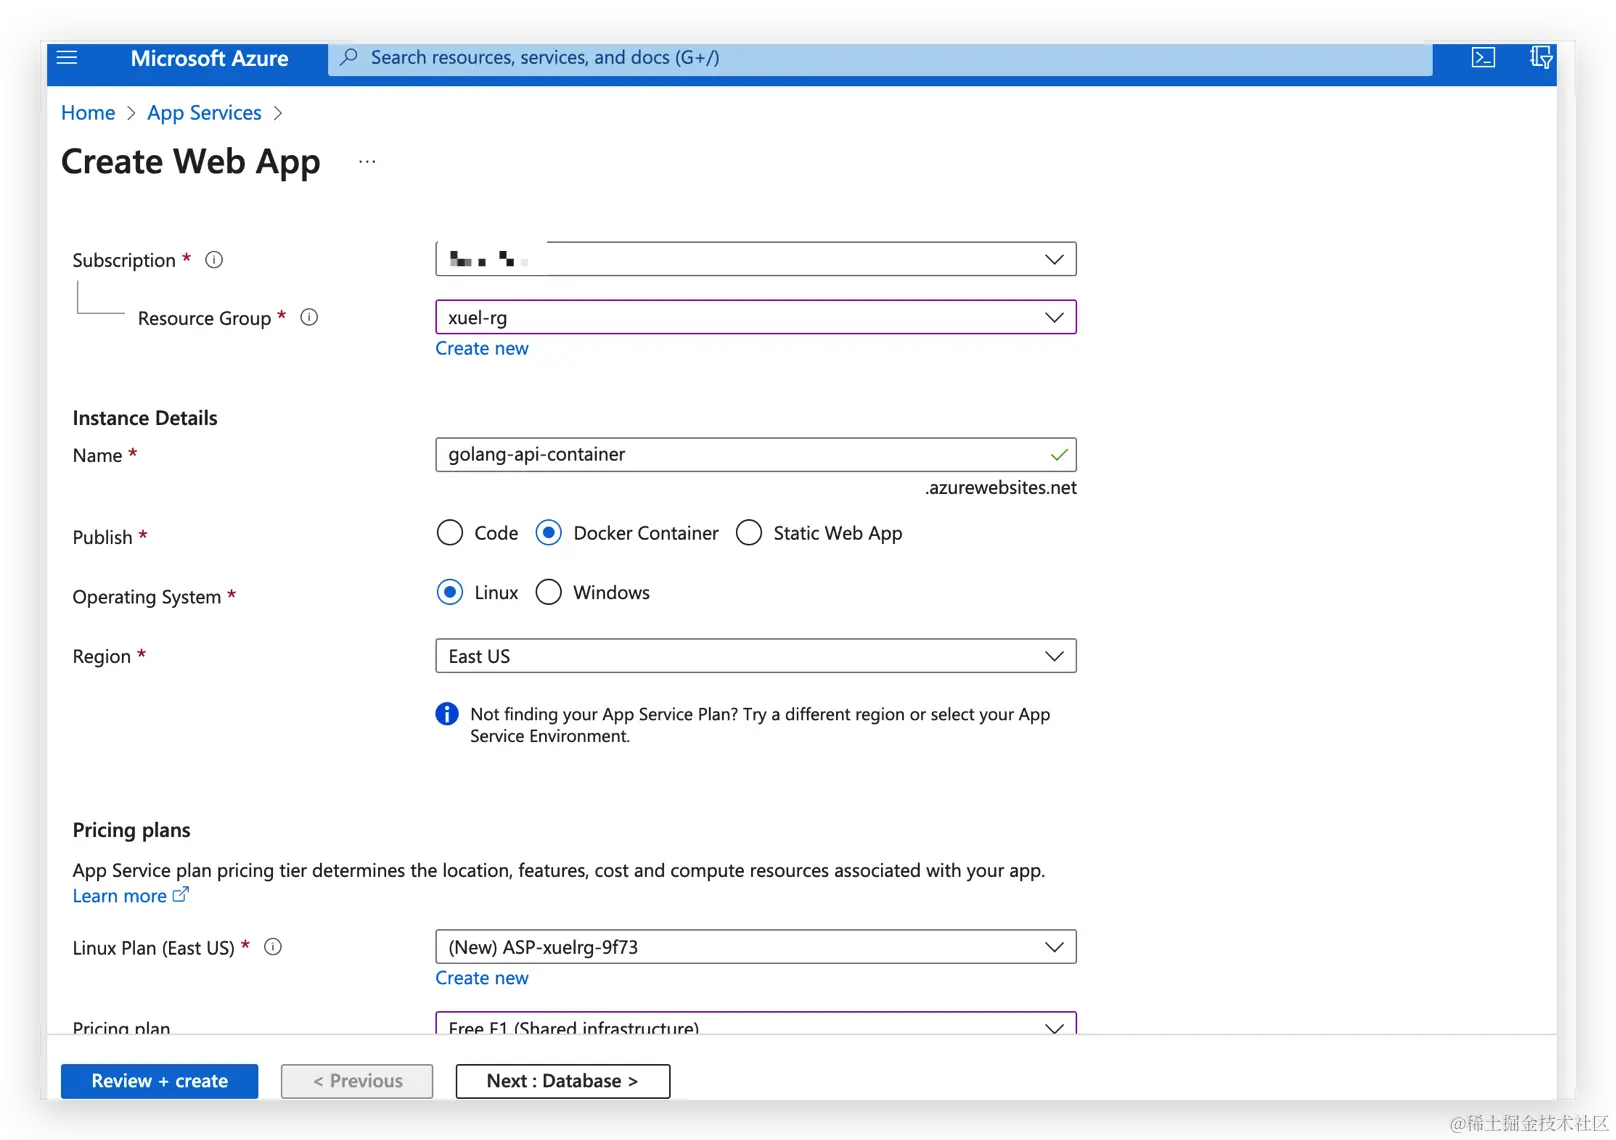Select the Static Web App publish option

749,533
